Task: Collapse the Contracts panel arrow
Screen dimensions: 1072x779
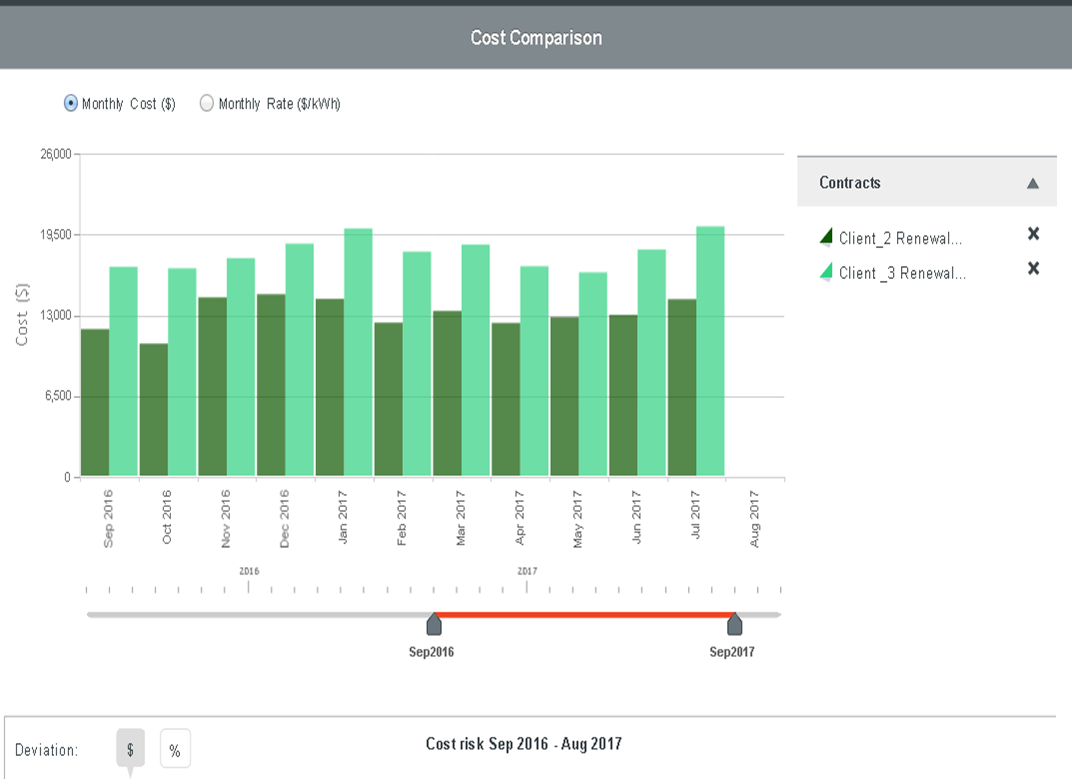Action: (1033, 184)
